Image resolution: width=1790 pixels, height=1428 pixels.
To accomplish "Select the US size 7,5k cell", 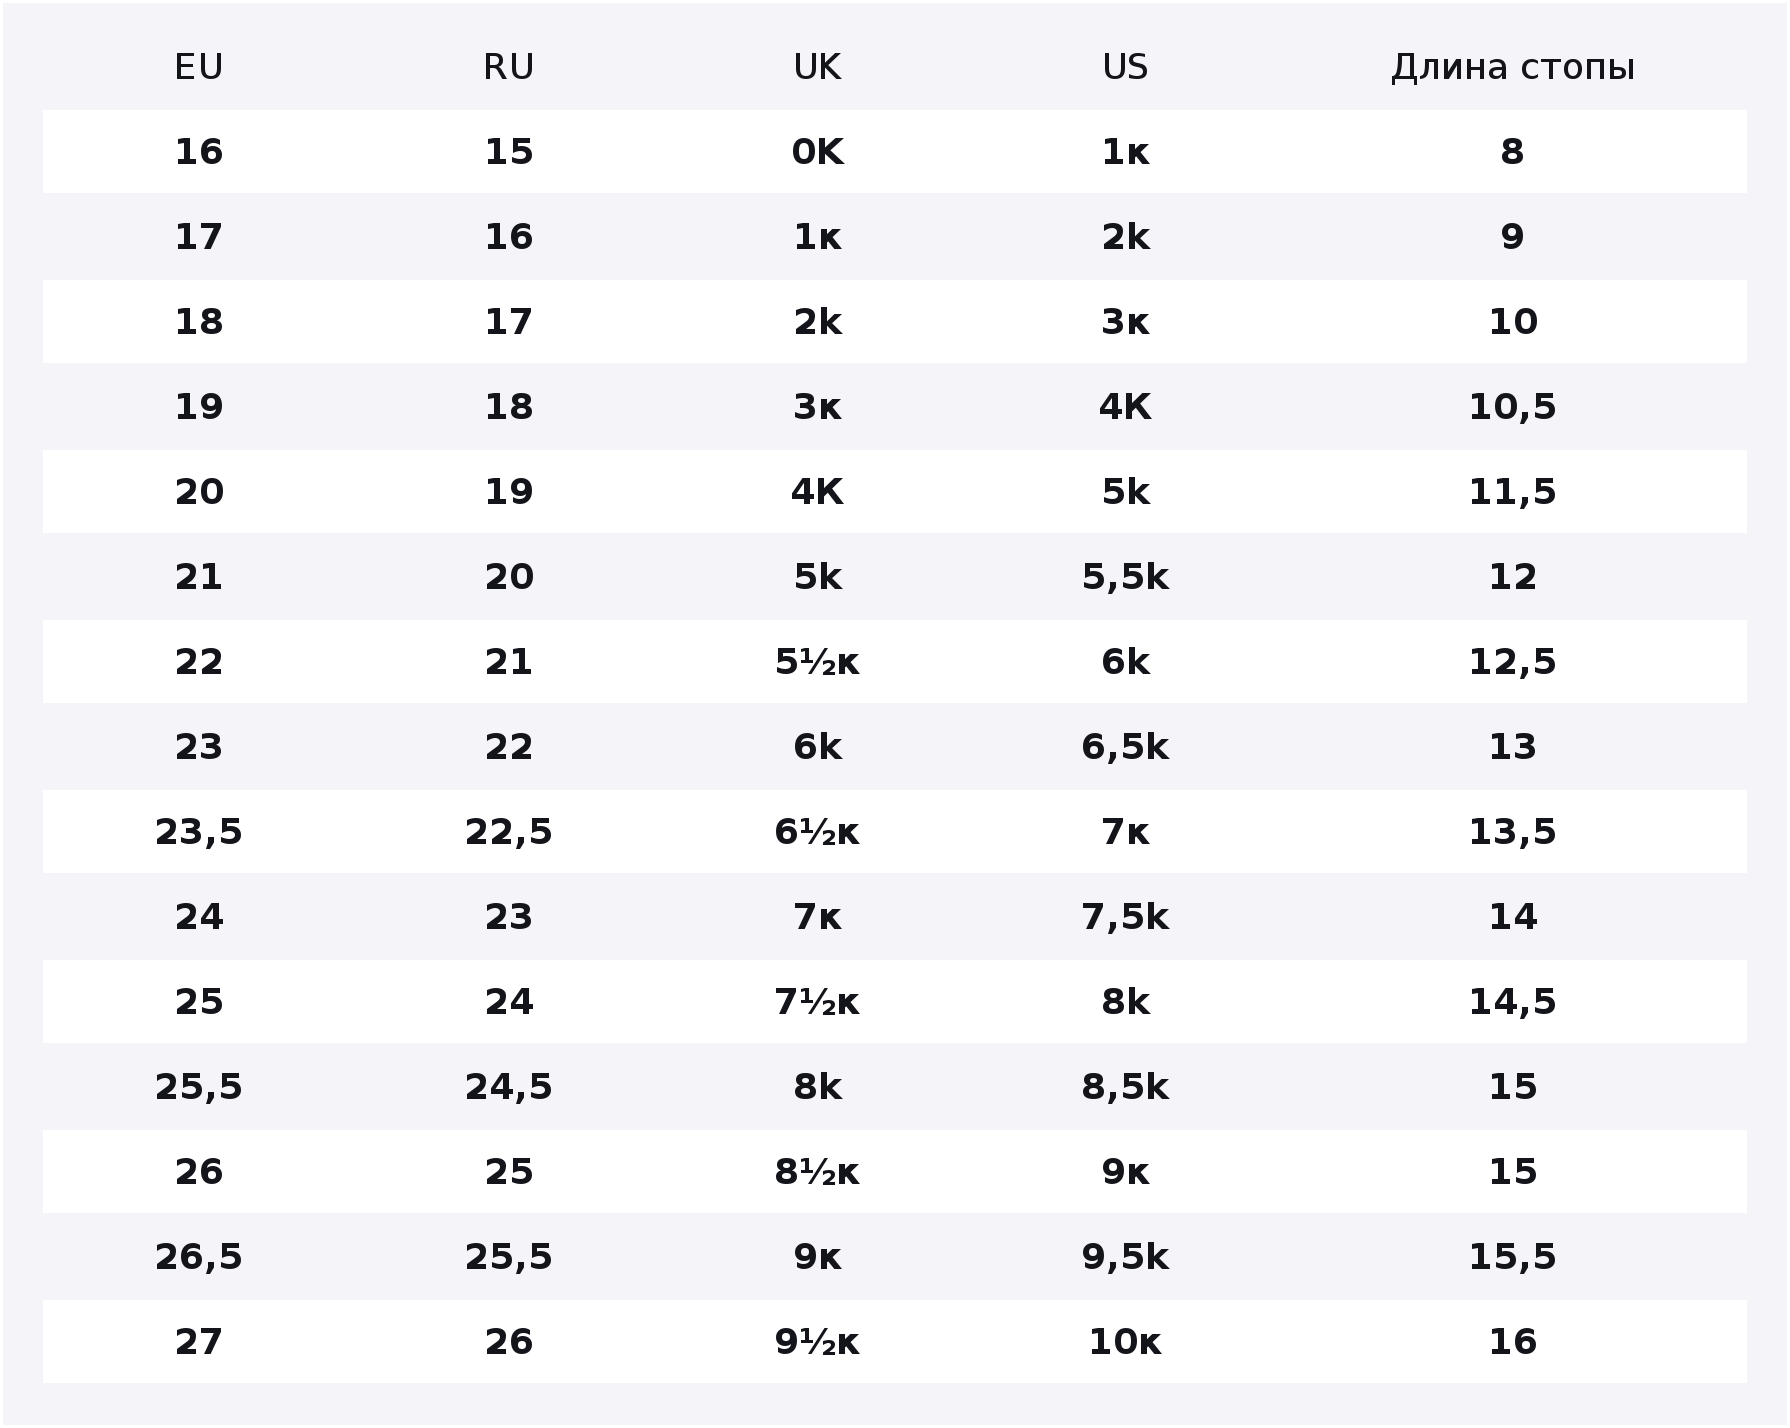I will coord(1125,917).
